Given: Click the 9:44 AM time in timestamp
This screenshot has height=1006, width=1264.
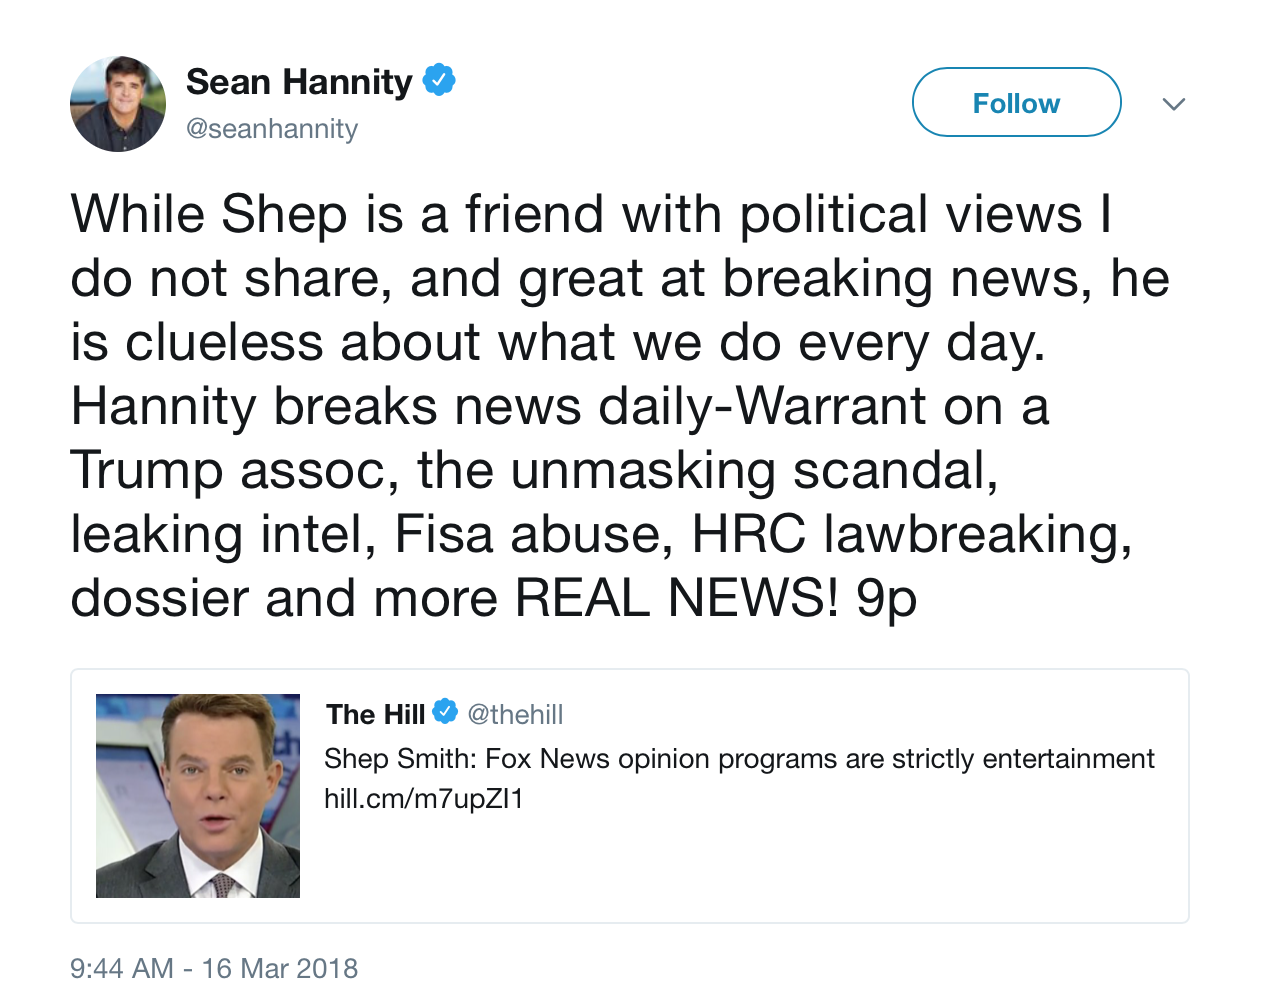Looking at the screenshot, I should (x=122, y=968).
